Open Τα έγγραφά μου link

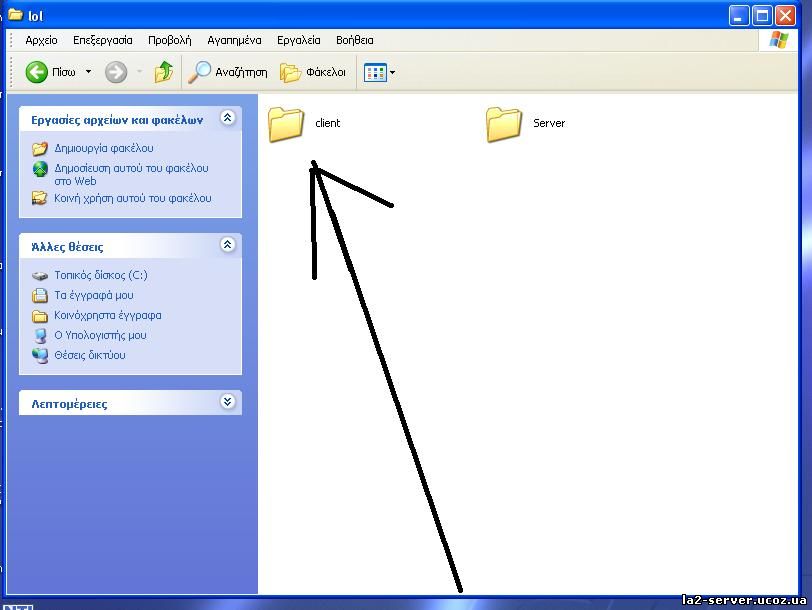click(x=94, y=295)
